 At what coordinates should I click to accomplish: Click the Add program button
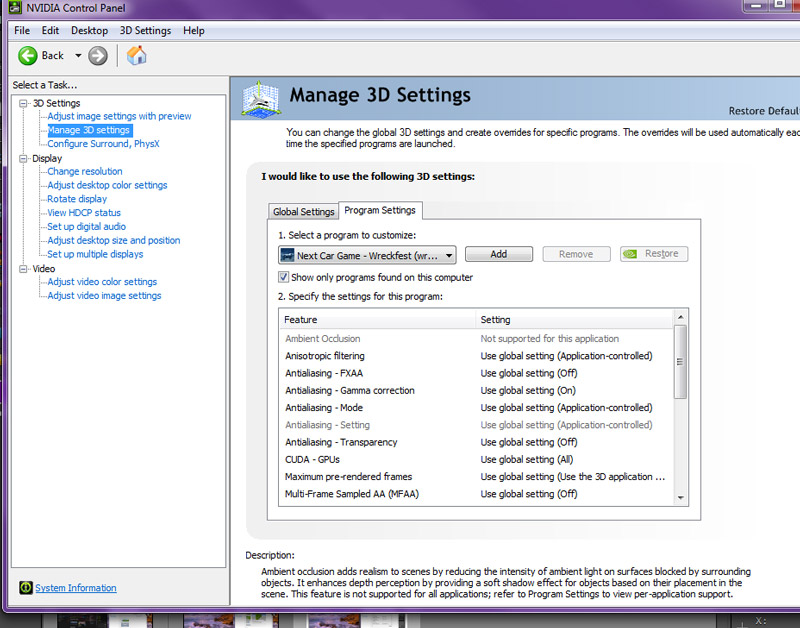tap(499, 254)
